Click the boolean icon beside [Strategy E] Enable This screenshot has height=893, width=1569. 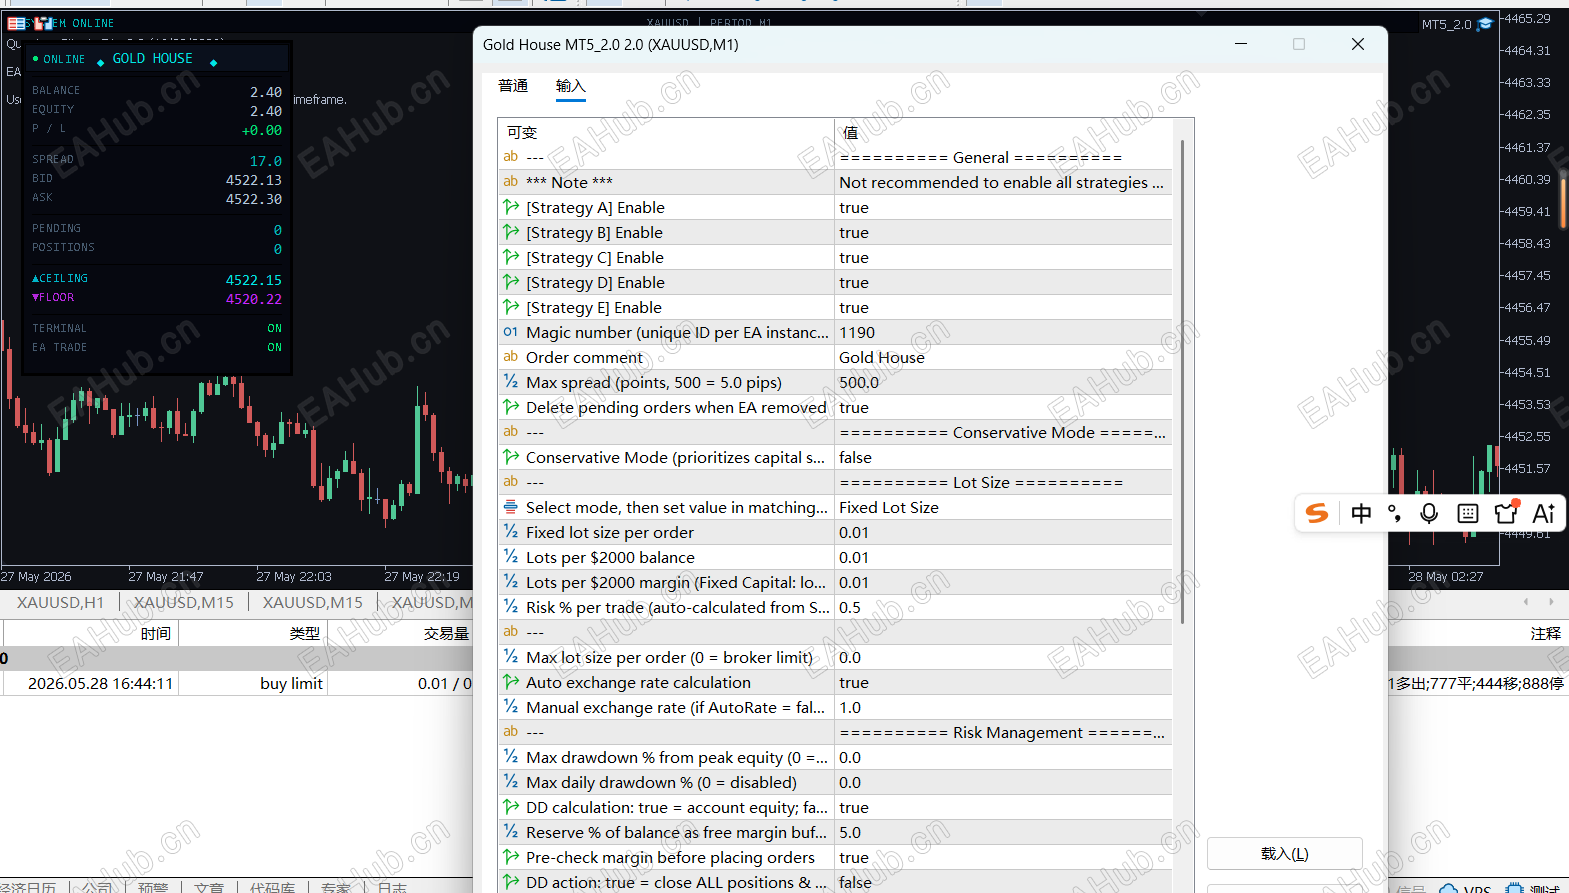(x=511, y=307)
